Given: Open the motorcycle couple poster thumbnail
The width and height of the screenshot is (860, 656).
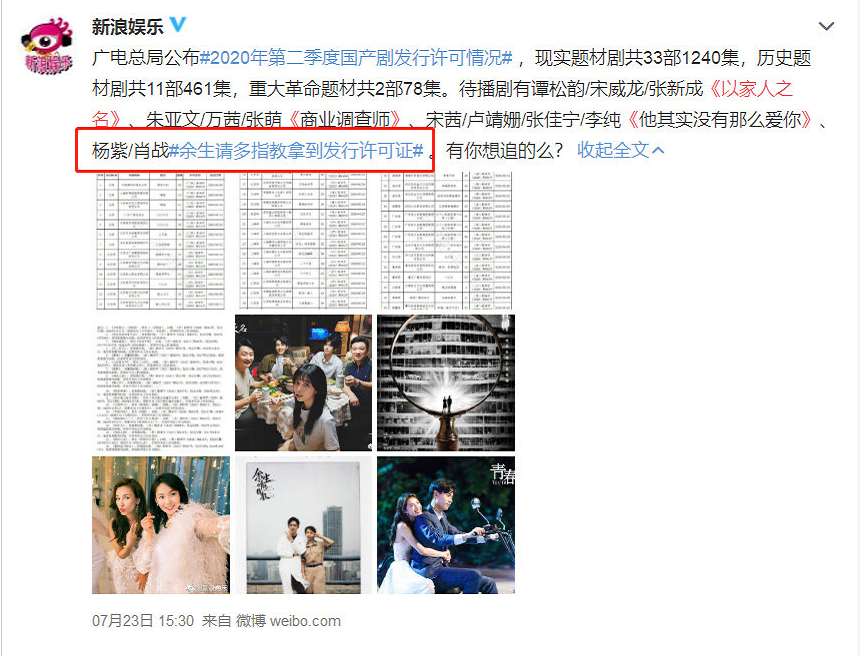Looking at the screenshot, I should [x=446, y=525].
